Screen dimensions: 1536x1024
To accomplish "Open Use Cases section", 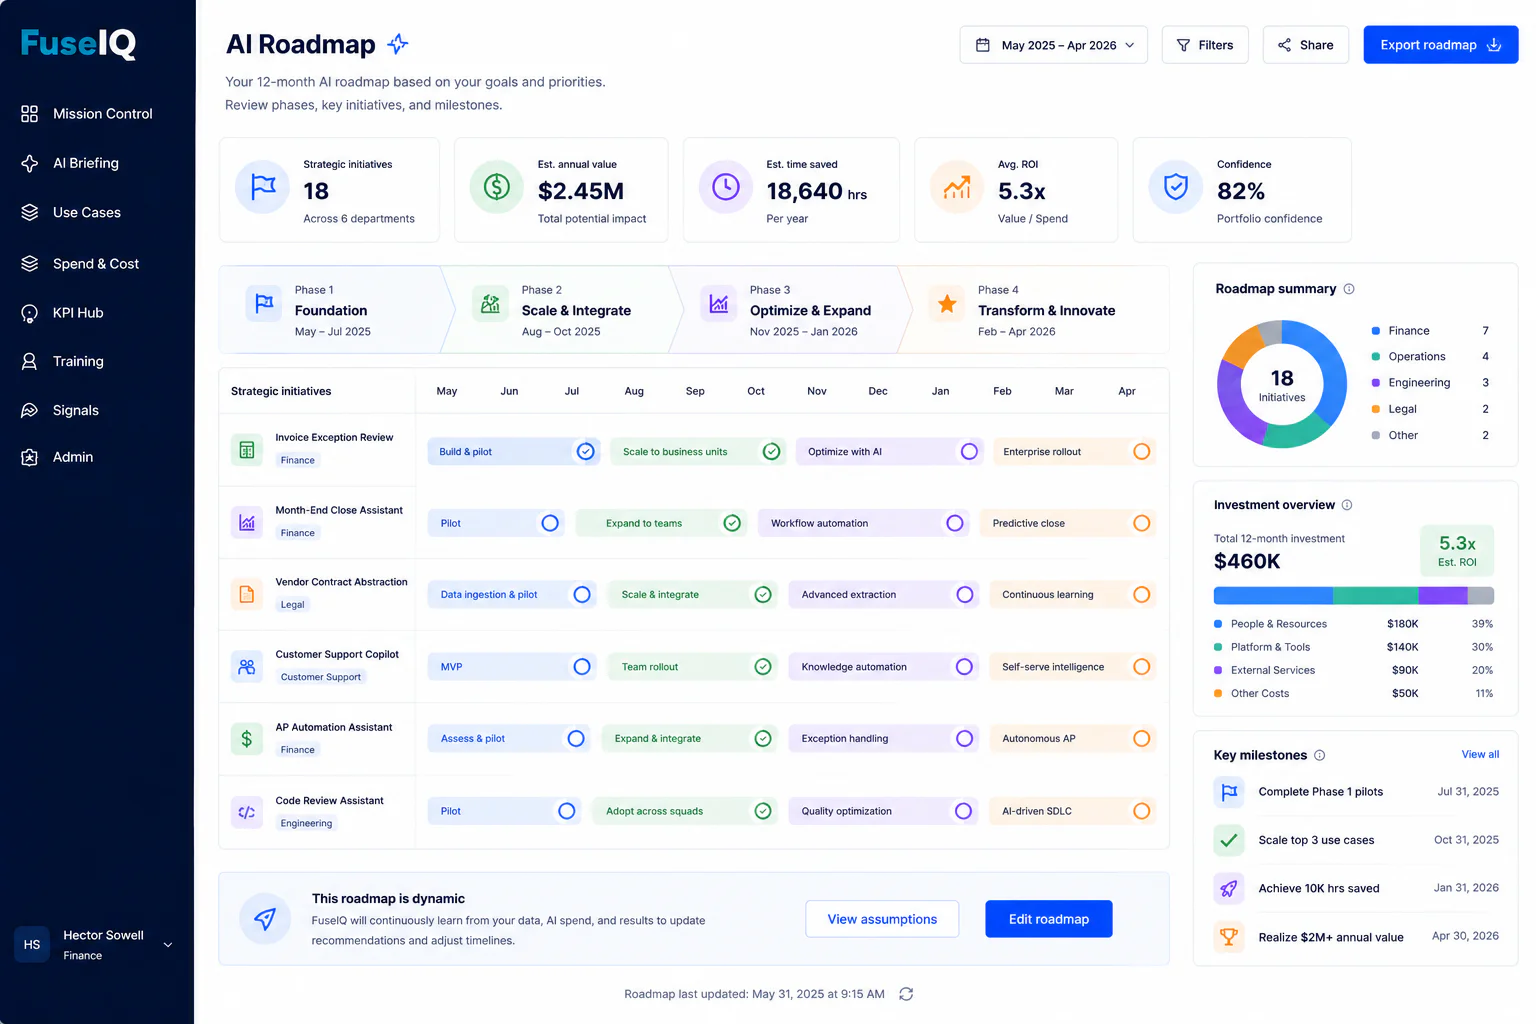I will point(71,212).
